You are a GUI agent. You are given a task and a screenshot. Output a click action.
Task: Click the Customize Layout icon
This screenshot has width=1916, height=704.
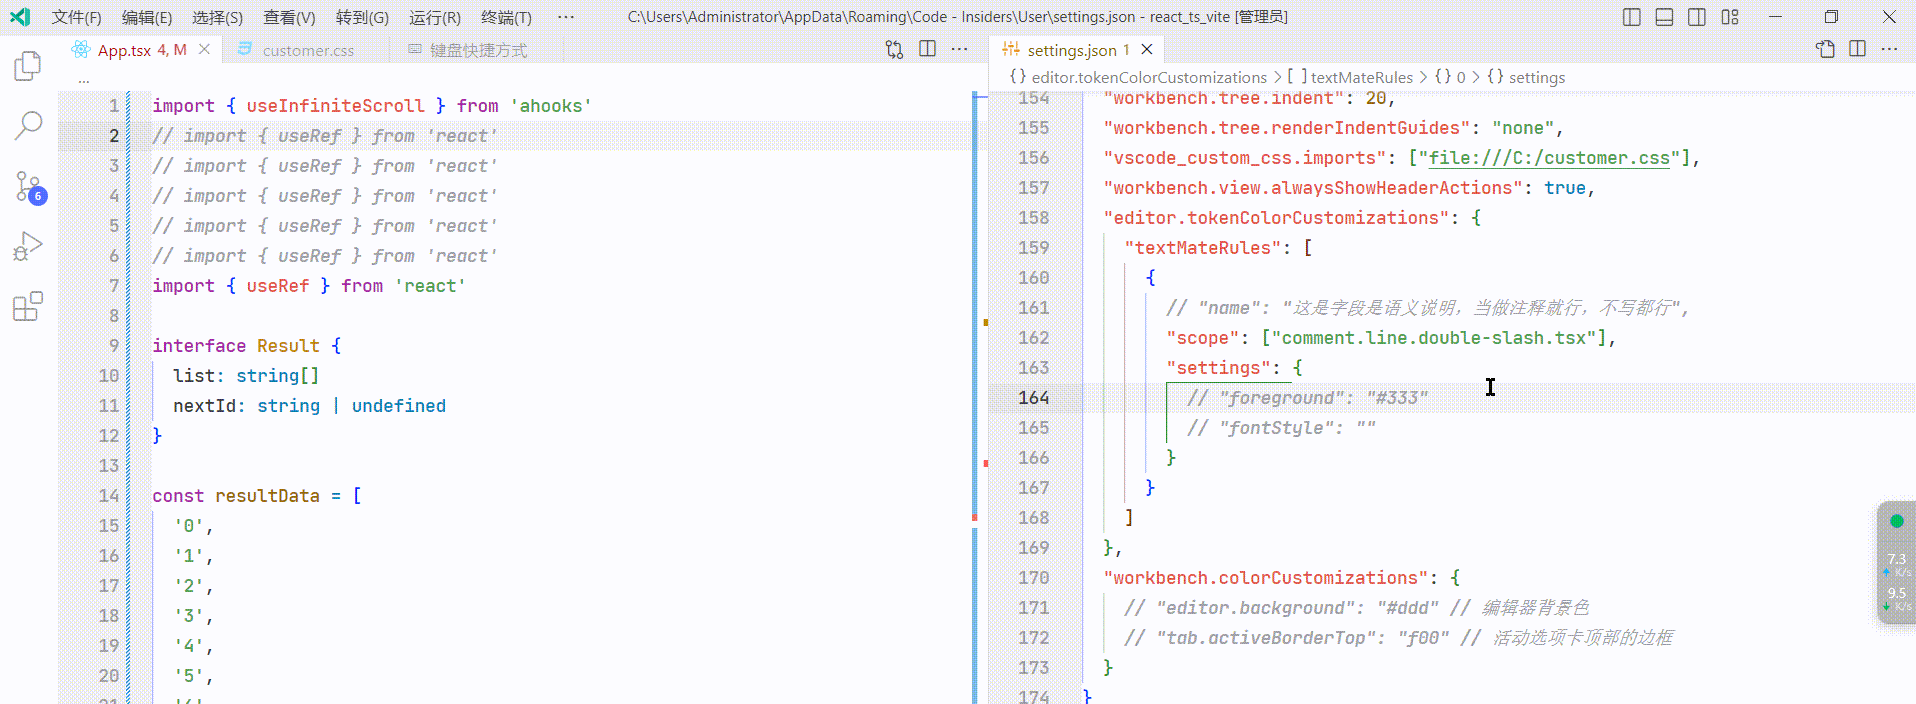click(x=1730, y=17)
